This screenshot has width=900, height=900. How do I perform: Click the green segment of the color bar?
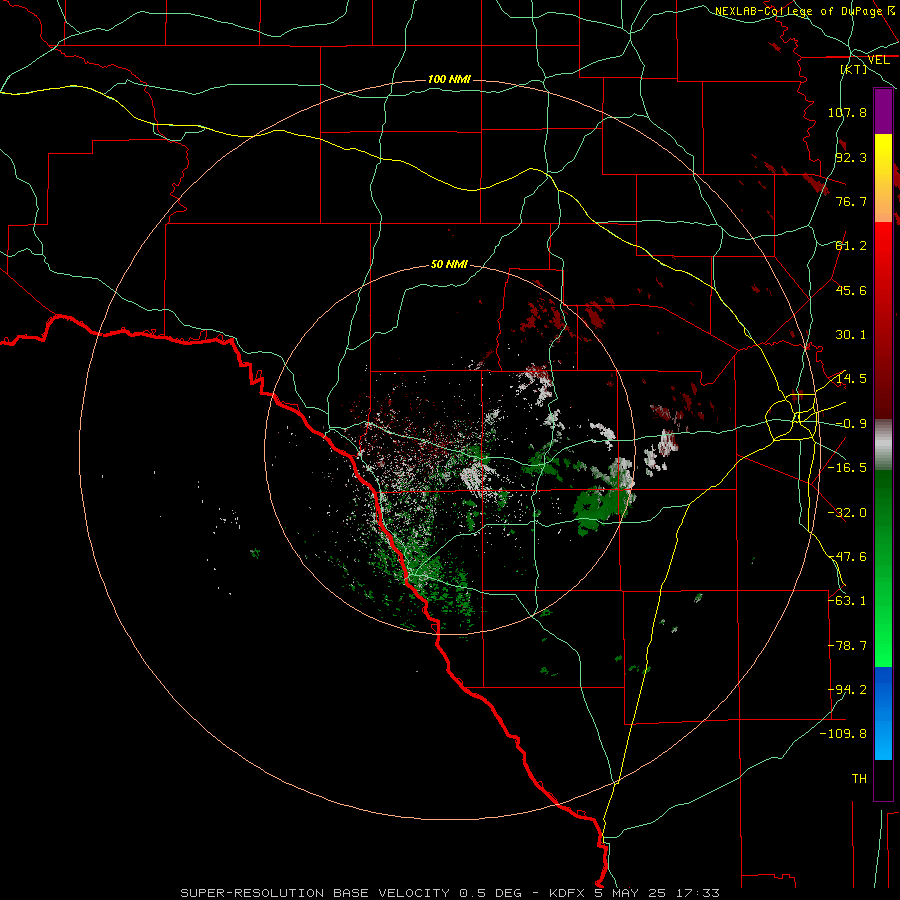coord(883,568)
